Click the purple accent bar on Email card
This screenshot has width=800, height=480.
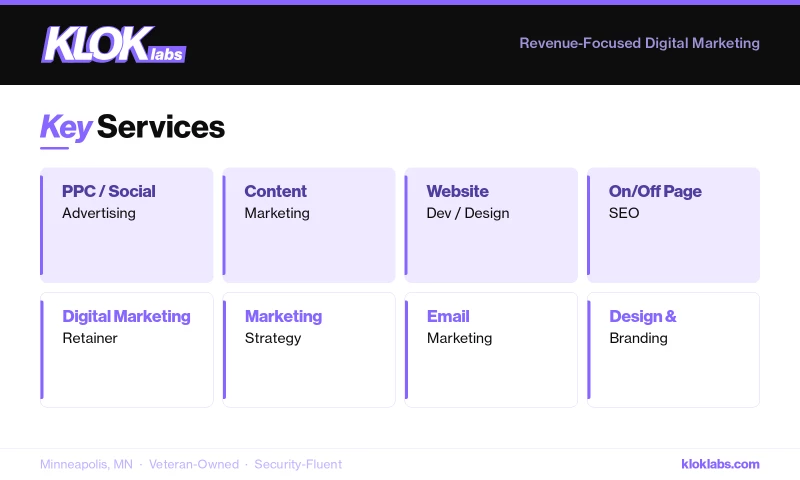tap(406, 350)
